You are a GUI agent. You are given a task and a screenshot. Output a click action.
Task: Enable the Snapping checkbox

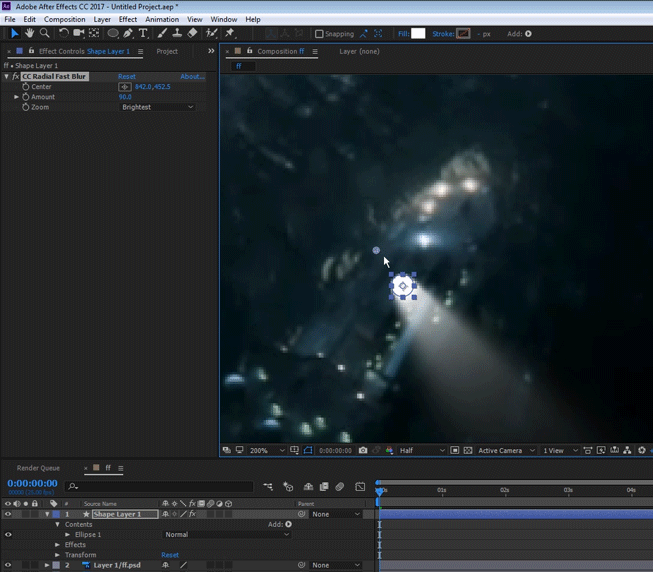coord(319,34)
